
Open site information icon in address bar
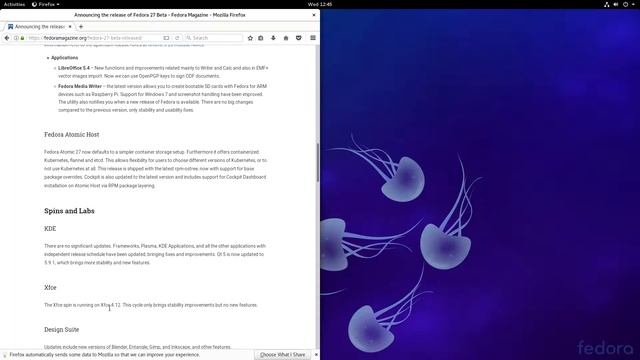click(16, 38)
